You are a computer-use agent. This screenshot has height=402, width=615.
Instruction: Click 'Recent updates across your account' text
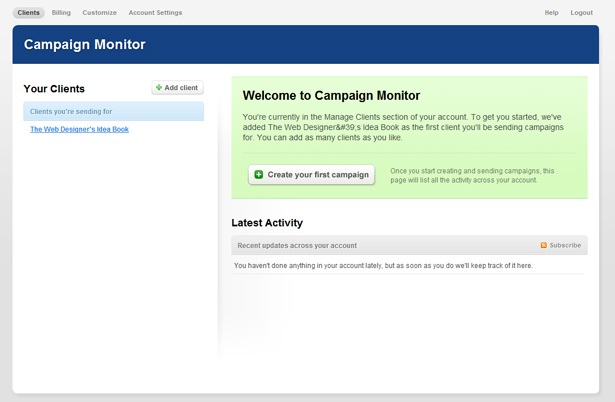297,246
